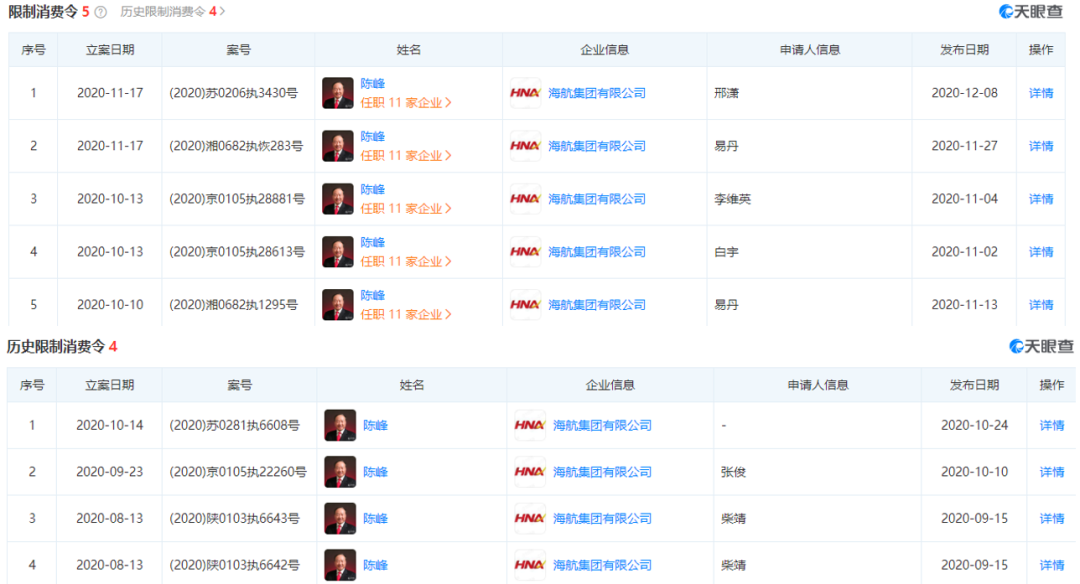Open 详情 for case (2020)湘0682执1295号
This screenshot has height=584, width=1080.
[1041, 305]
